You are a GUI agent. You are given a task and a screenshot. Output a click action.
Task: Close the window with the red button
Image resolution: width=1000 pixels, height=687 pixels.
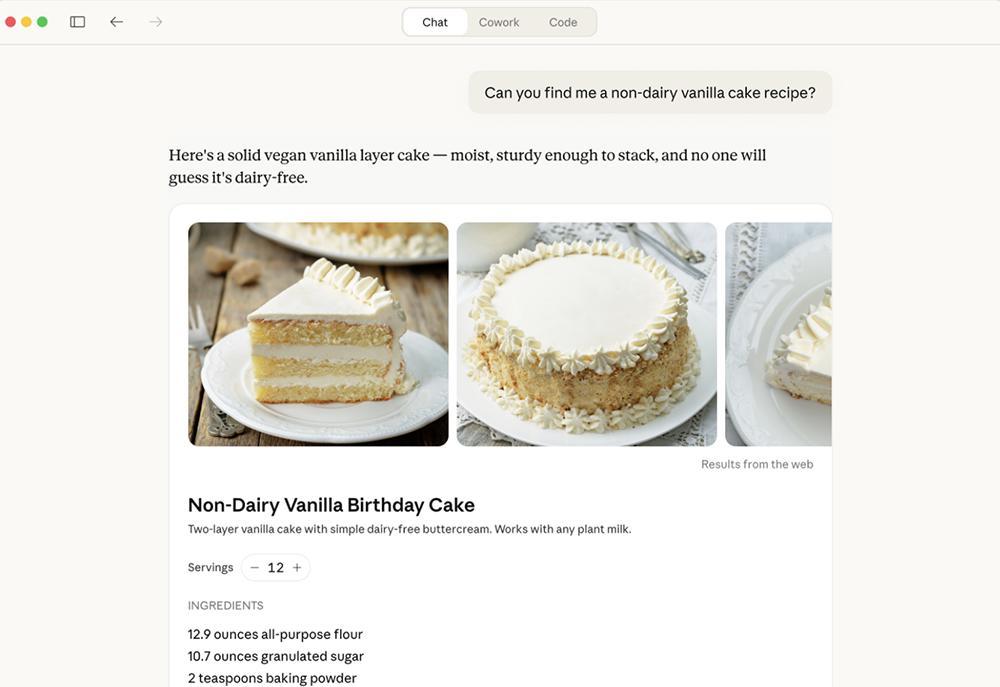pos(11,22)
